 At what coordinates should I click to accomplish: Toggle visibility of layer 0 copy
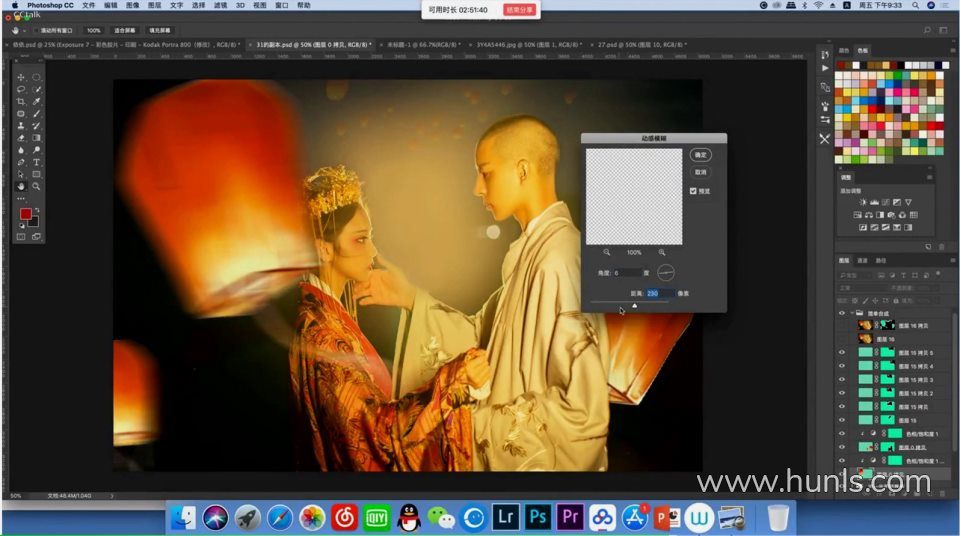842,447
